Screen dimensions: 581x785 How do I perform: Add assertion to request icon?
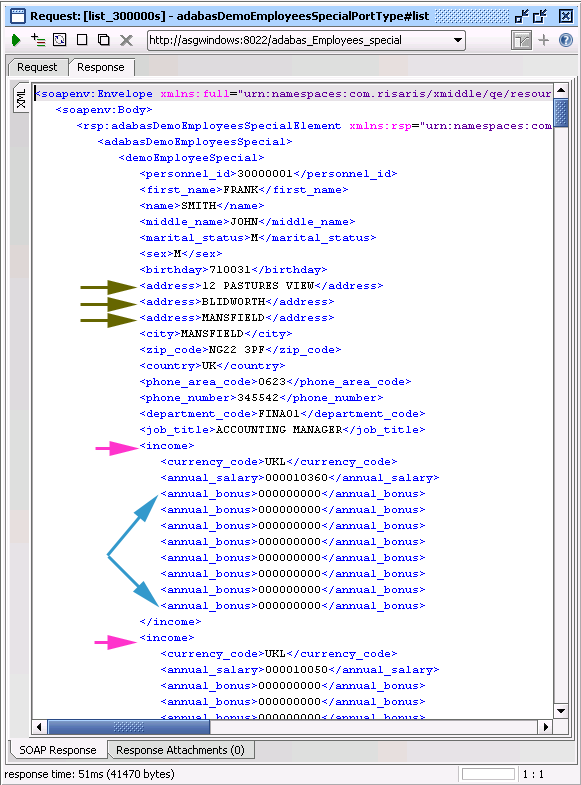(38, 40)
